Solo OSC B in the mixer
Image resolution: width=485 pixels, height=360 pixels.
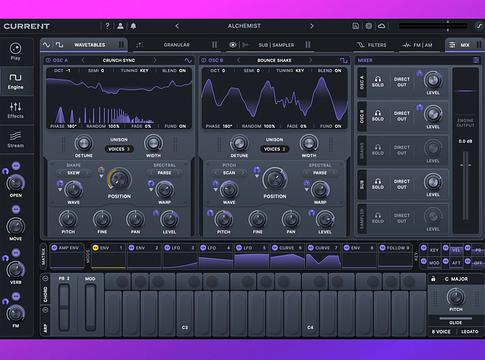378,115
